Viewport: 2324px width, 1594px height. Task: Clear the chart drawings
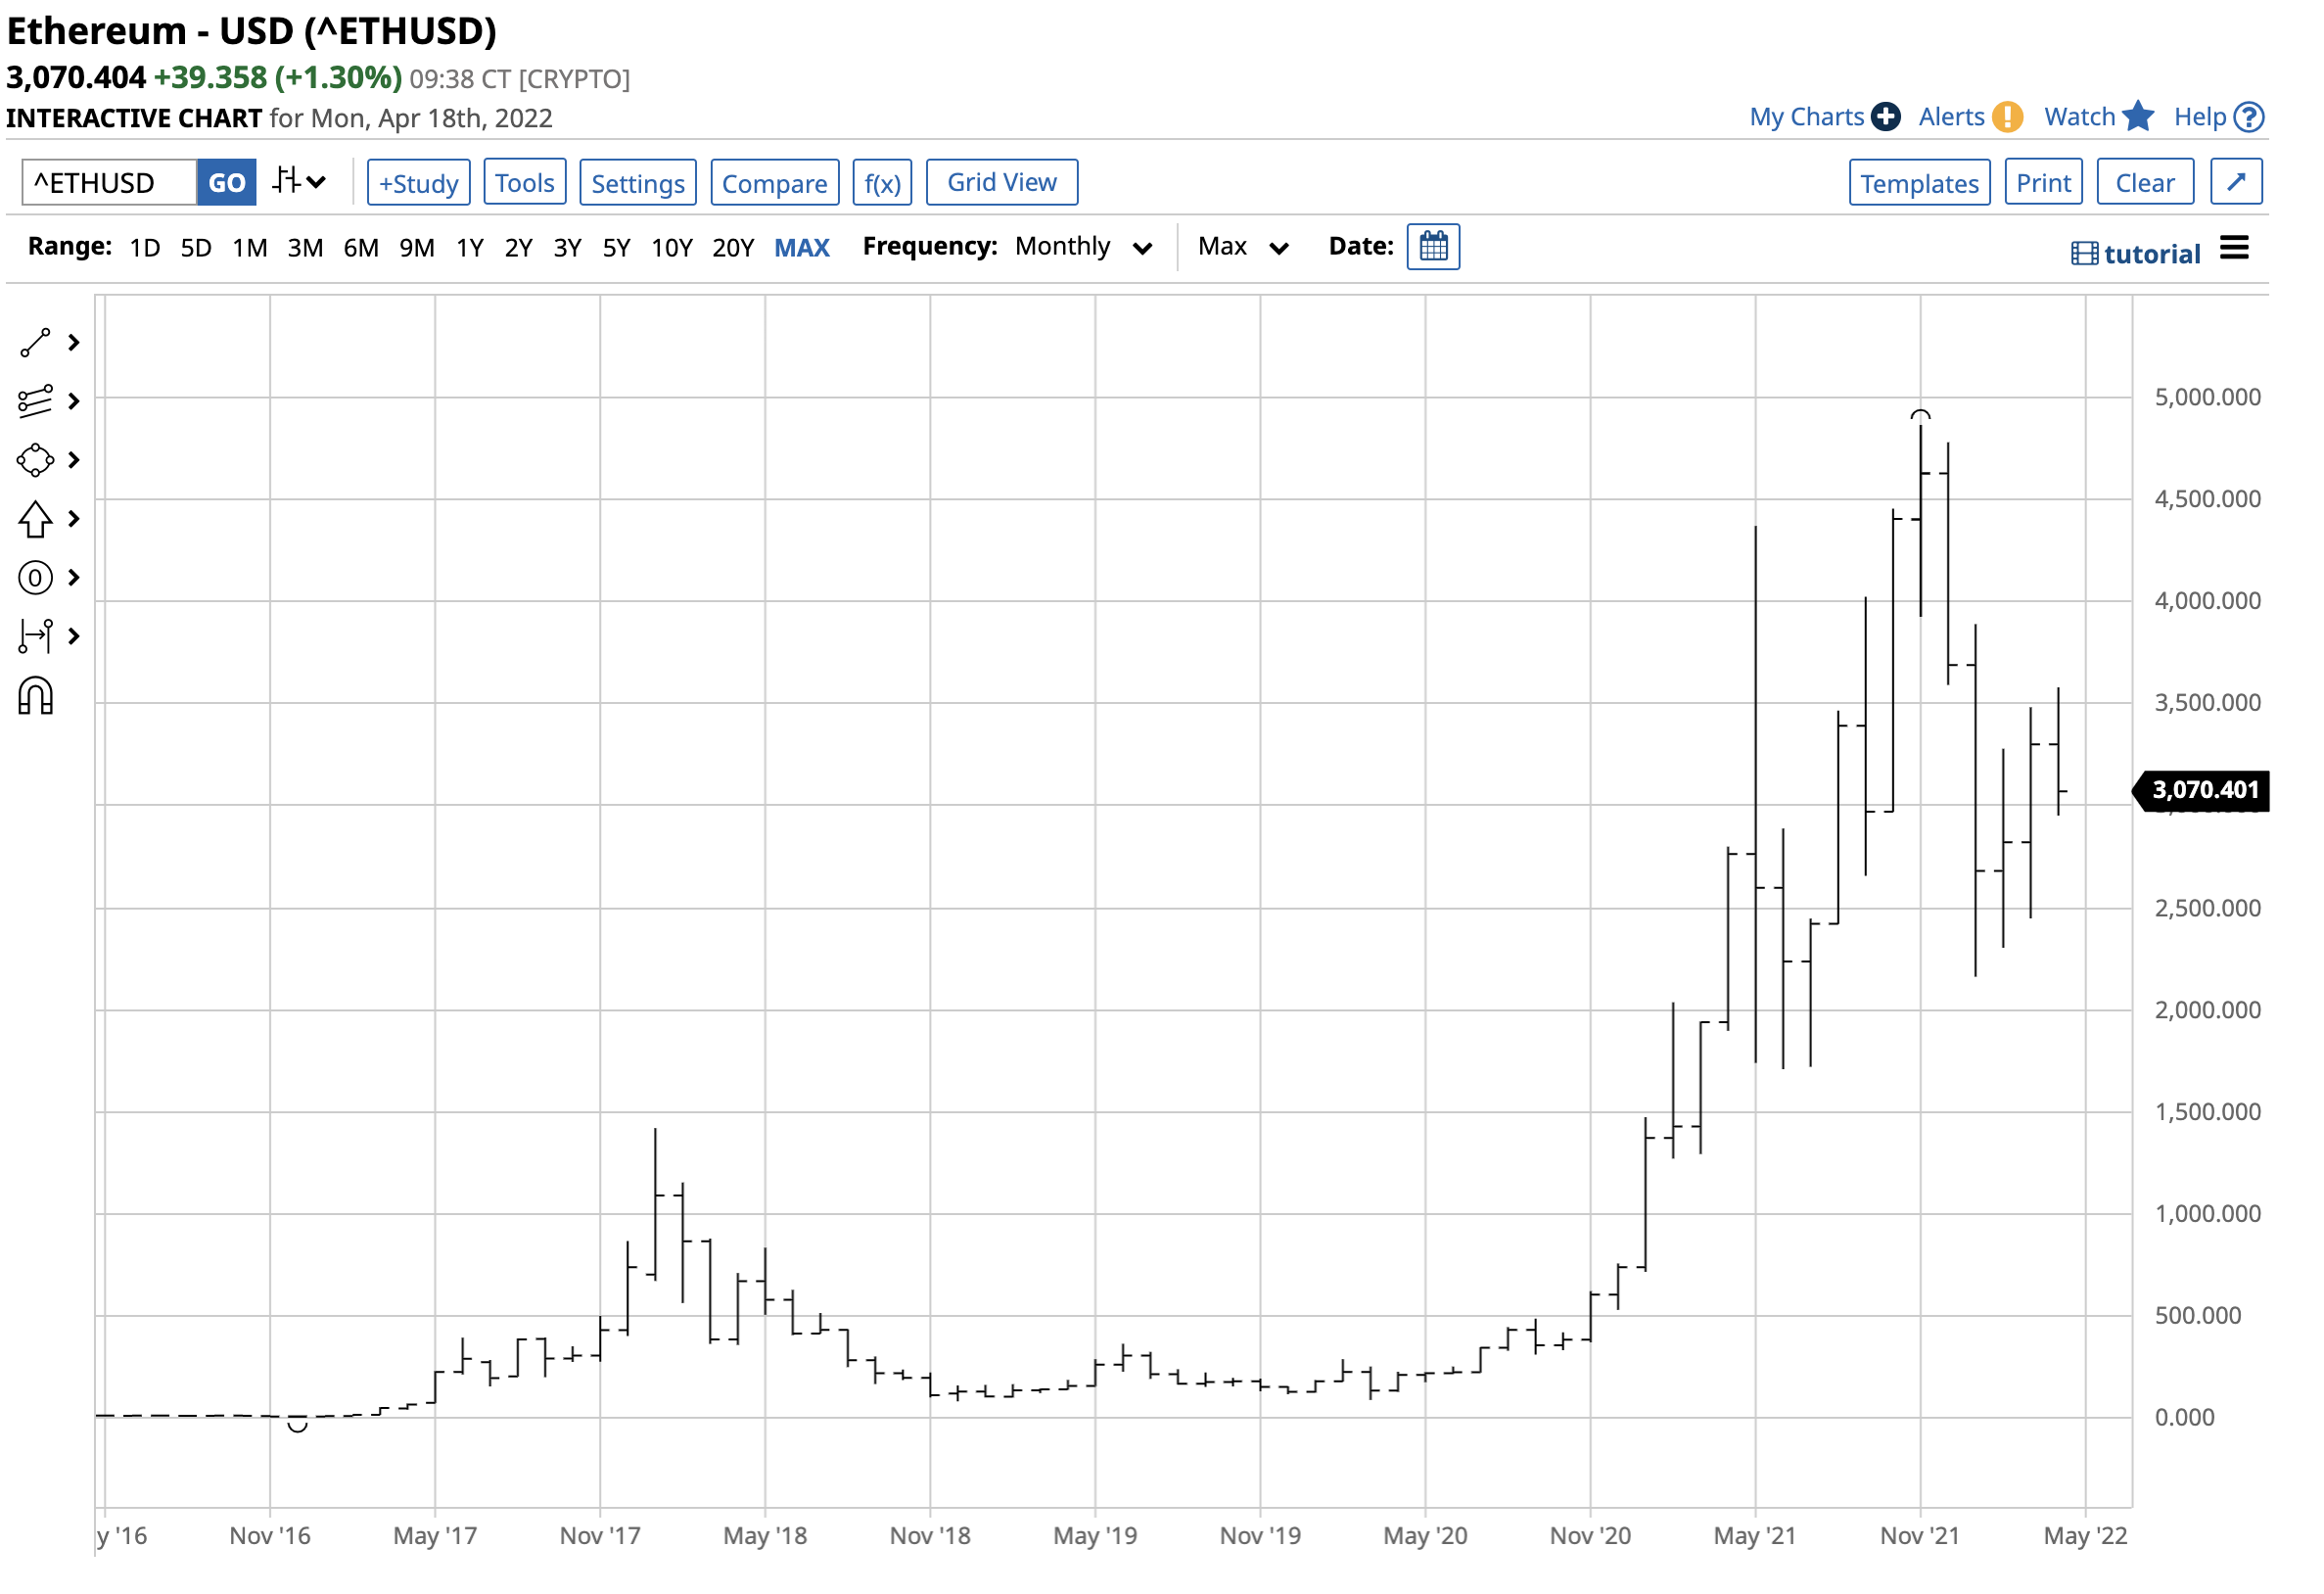tap(2144, 182)
